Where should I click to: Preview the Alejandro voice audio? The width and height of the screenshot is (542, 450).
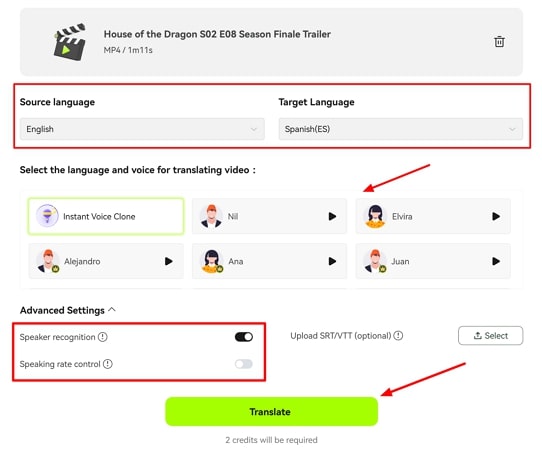point(169,261)
